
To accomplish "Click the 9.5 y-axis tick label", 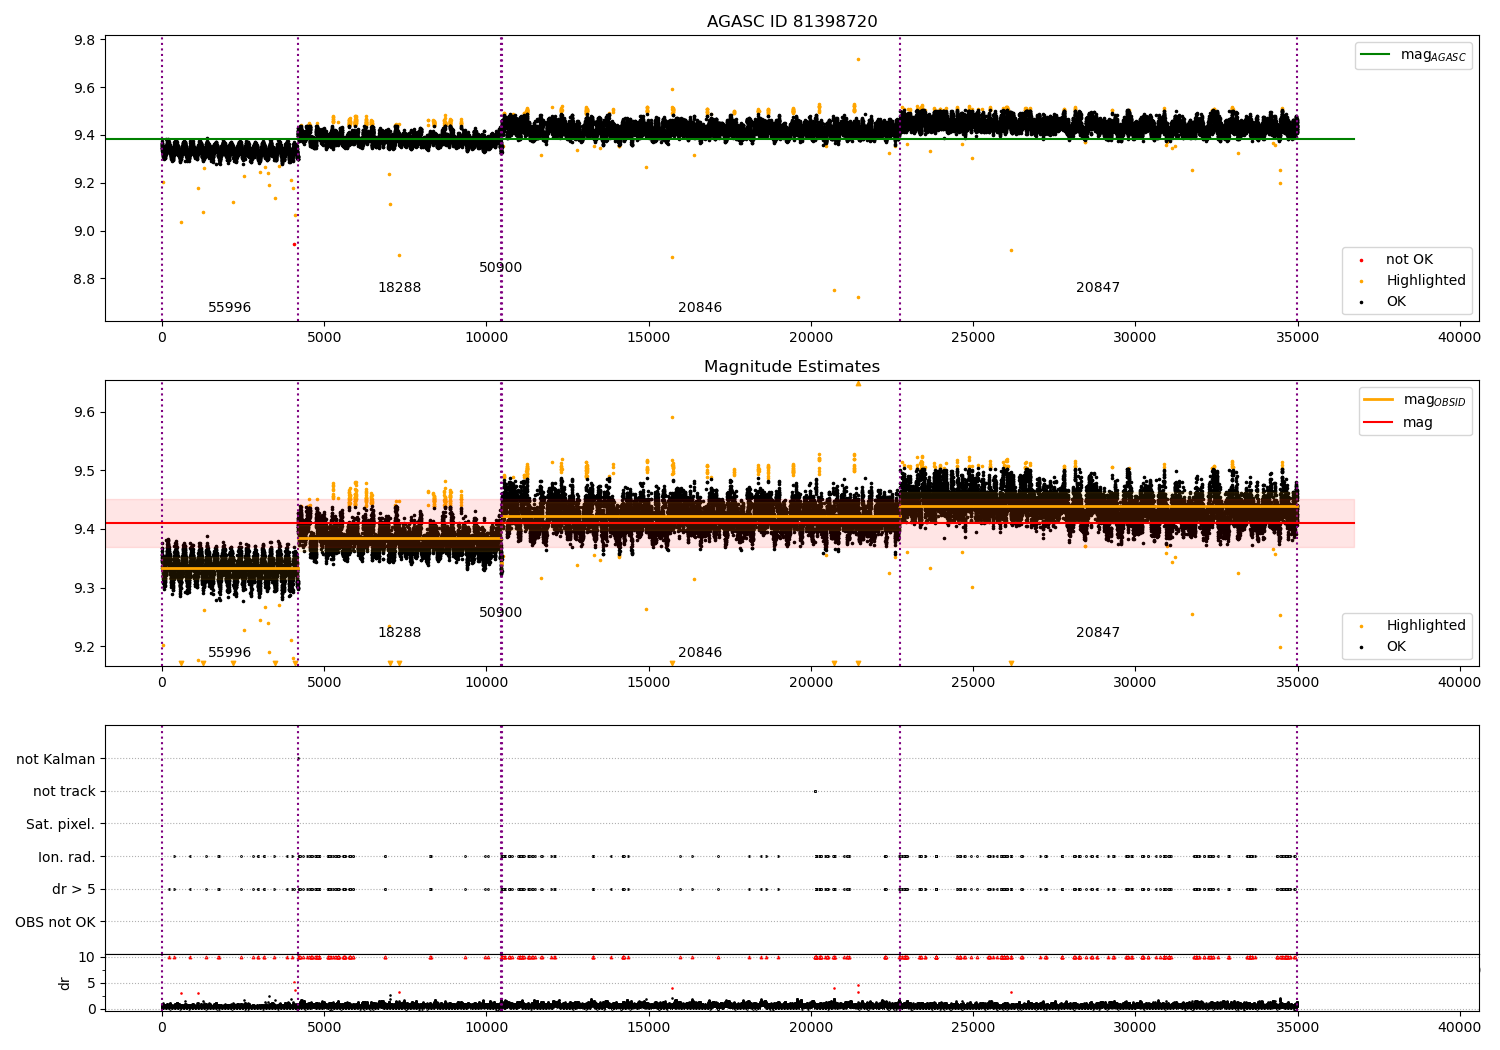I will click(x=85, y=471).
